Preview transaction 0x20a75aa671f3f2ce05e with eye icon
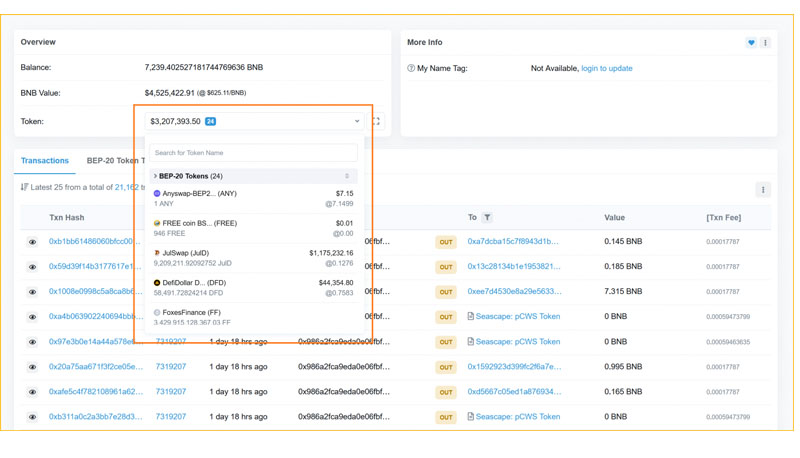Screen dimensions: 800x458 [x=32, y=367]
